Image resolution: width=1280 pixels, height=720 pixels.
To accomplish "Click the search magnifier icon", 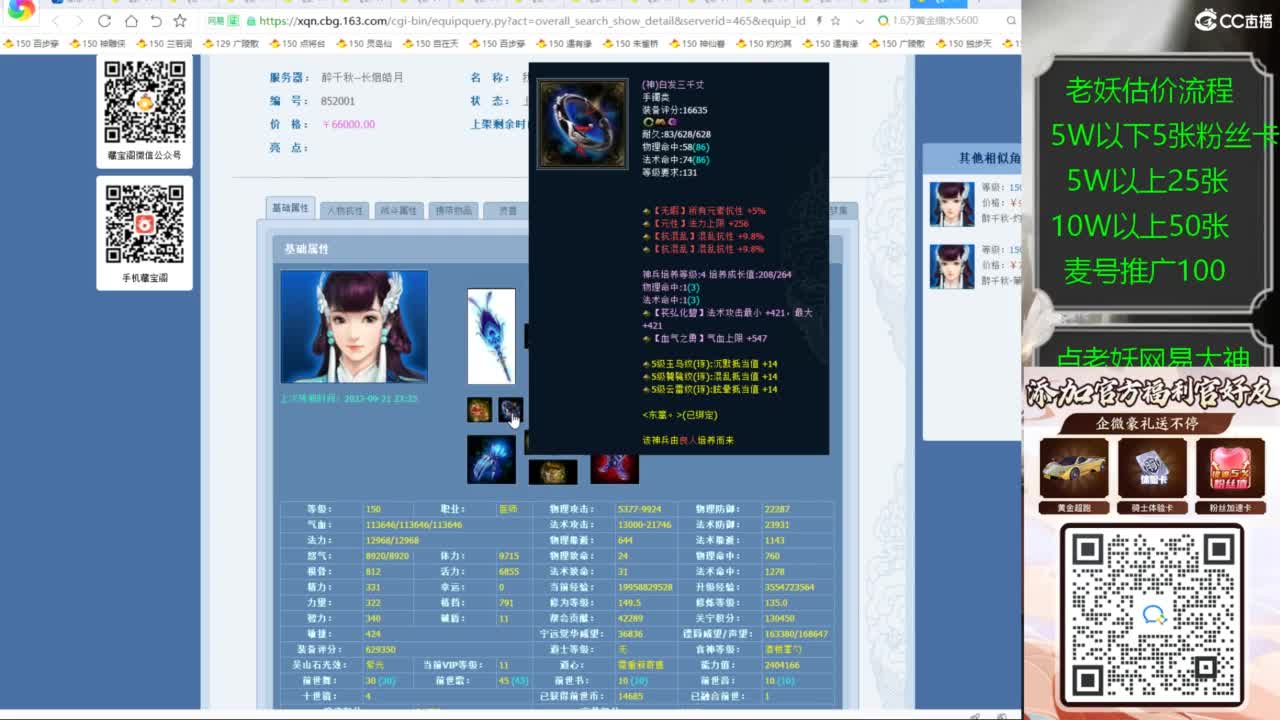I will (x=1012, y=21).
